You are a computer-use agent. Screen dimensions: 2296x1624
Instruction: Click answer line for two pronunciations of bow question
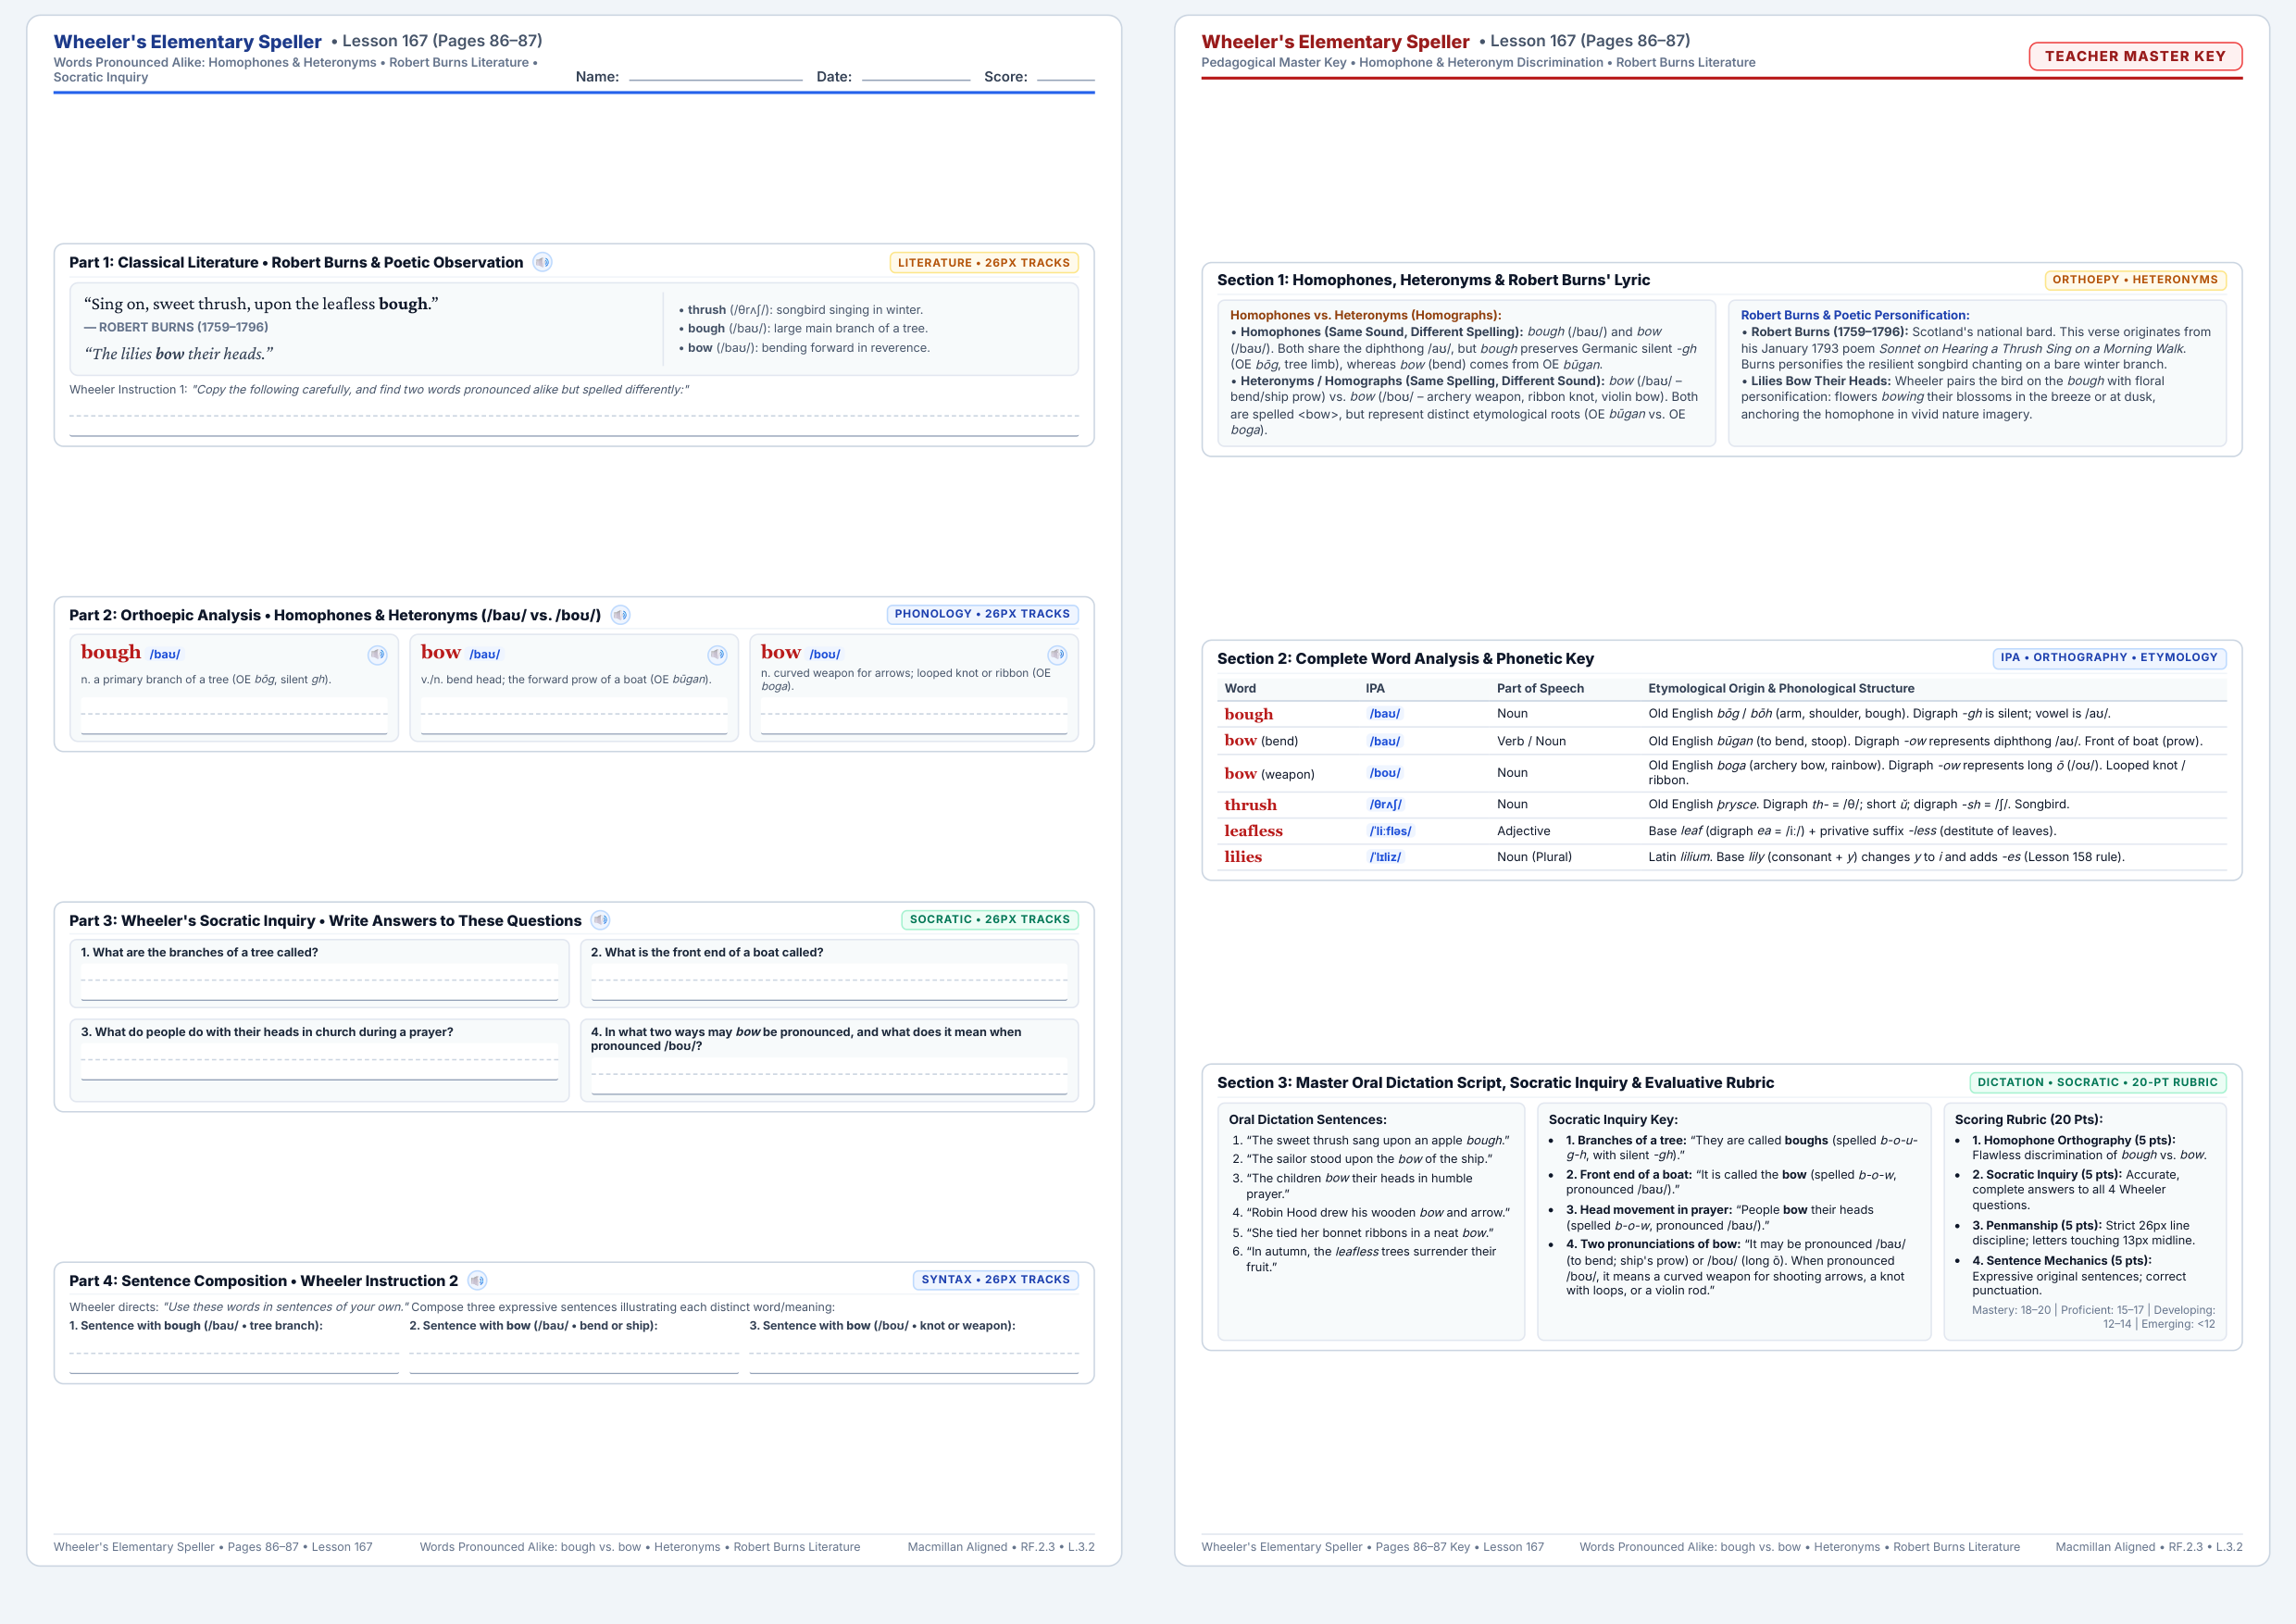click(829, 1076)
